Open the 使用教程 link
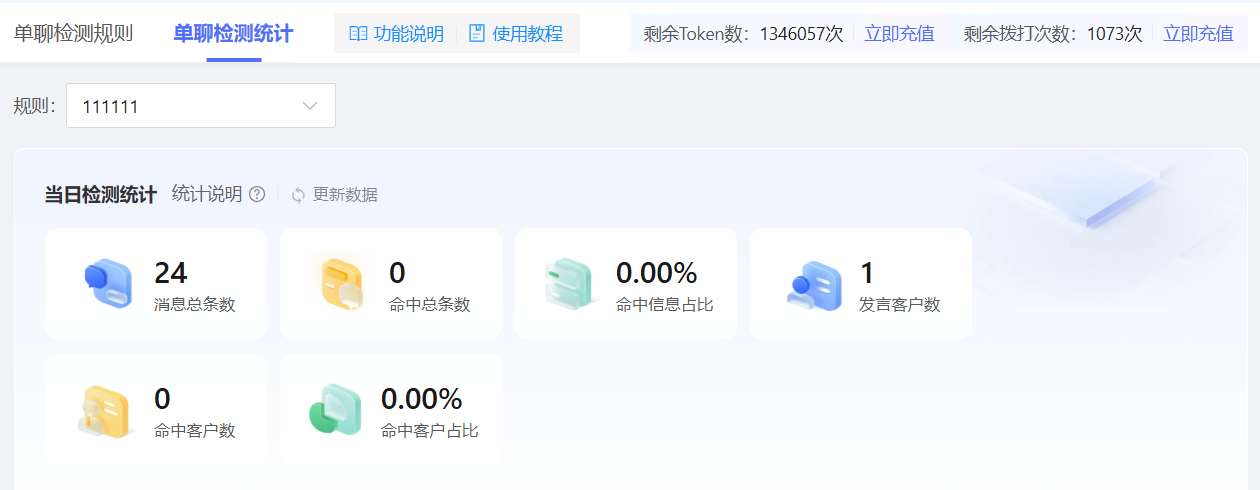The width and height of the screenshot is (1260, 490). [527, 34]
